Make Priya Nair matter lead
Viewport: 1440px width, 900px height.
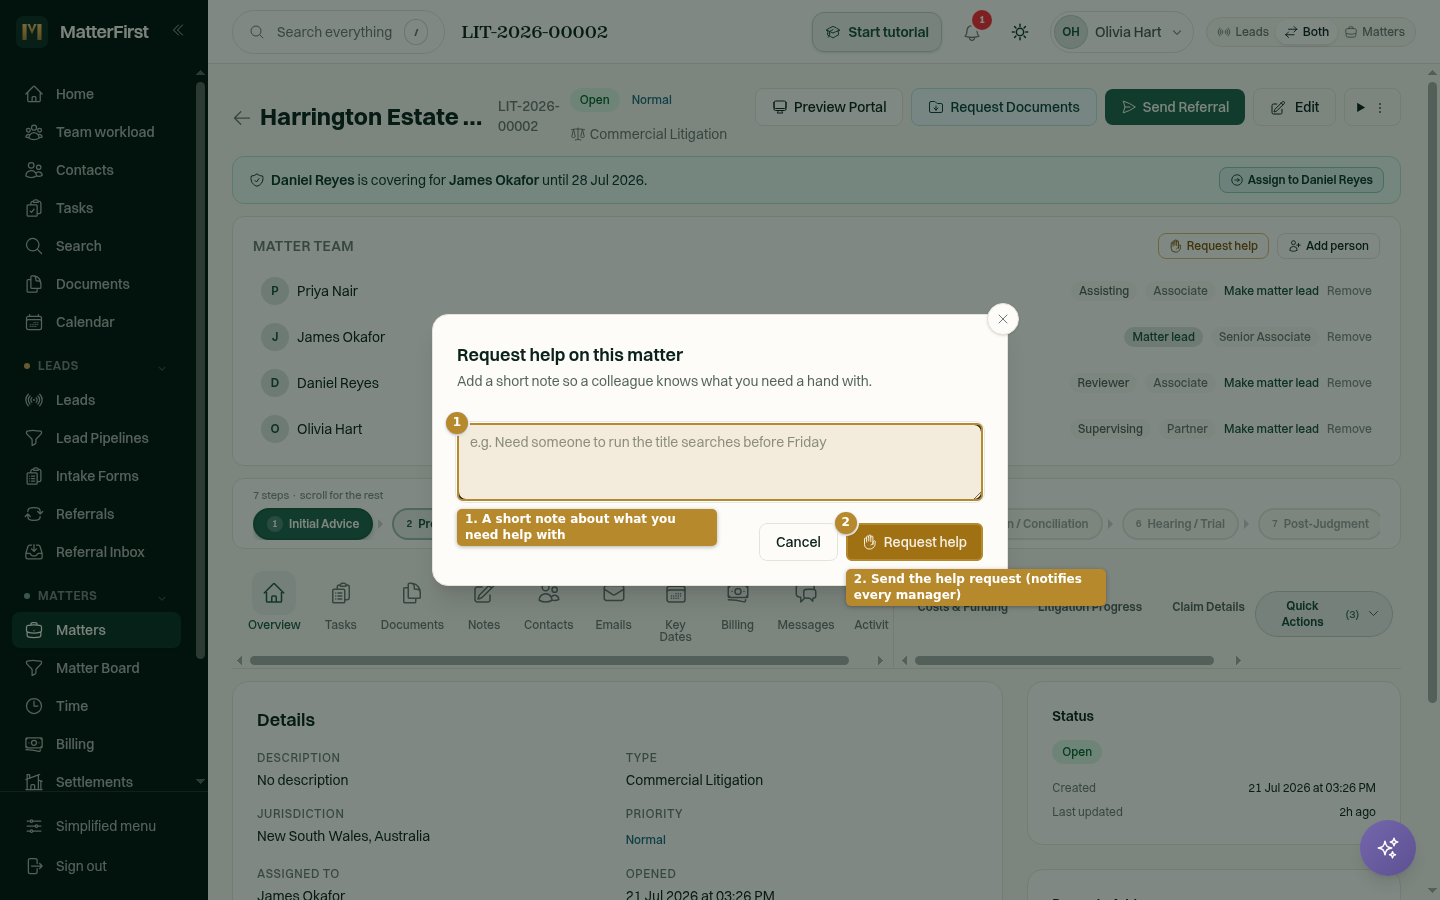pyautogui.click(x=1271, y=291)
